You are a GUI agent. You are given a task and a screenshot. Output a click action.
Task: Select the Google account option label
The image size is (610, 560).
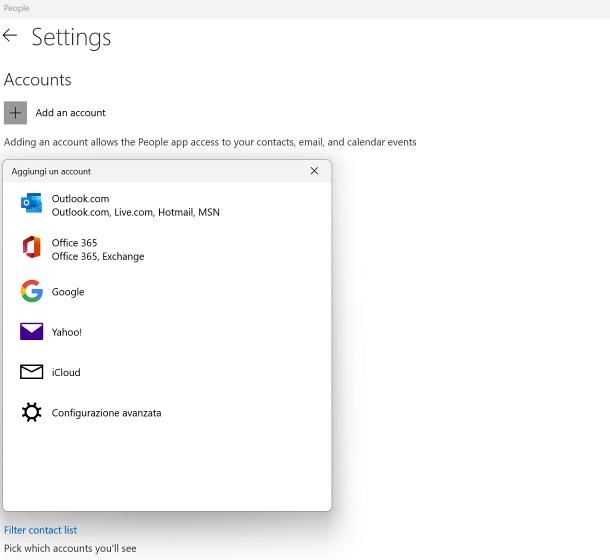[x=68, y=292]
